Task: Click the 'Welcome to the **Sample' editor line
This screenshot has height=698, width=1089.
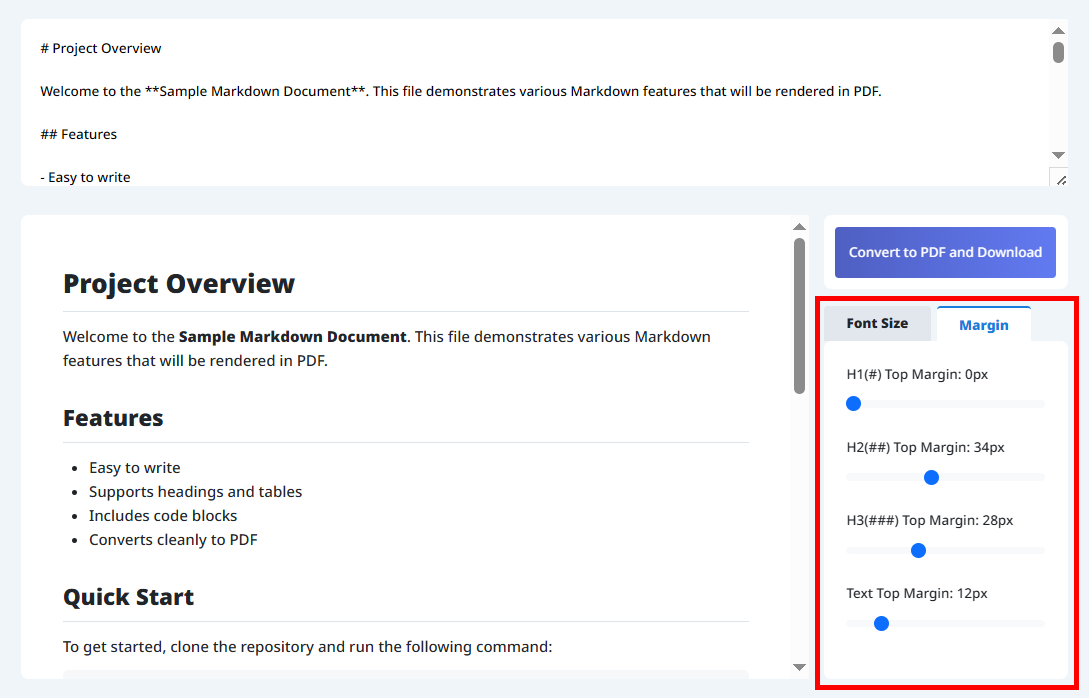Action: pos(460,92)
